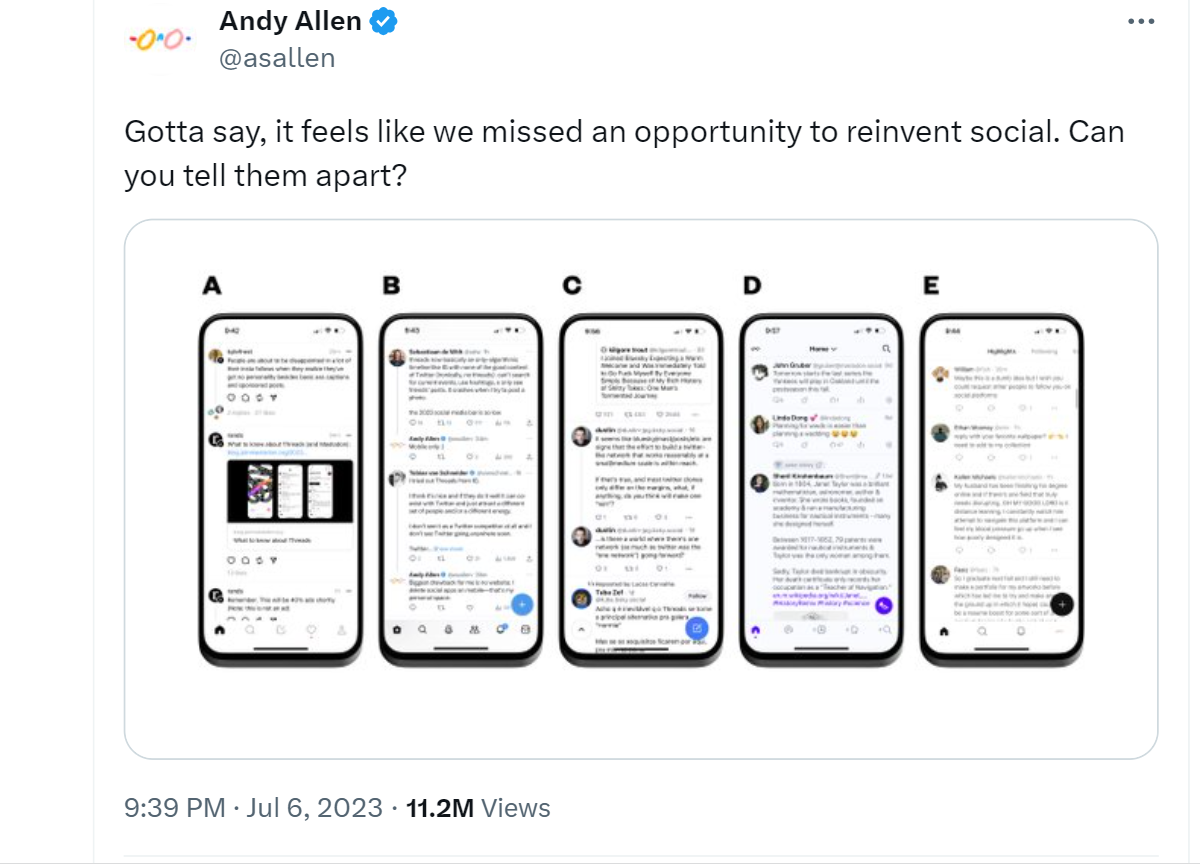
Task: Tap black plus button on phone E
Action: click(1062, 604)
